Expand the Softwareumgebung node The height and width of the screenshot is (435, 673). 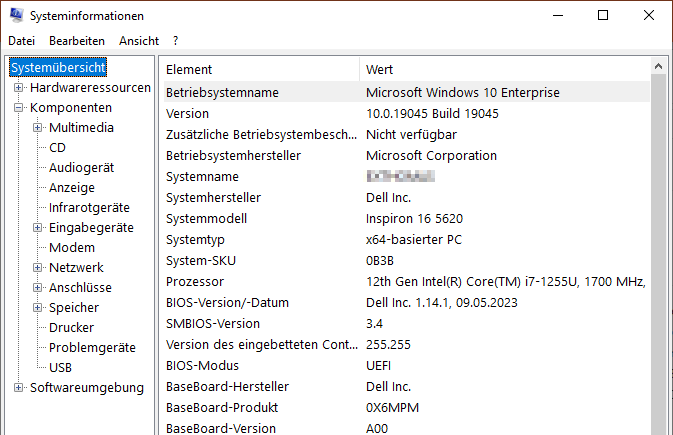point(18,387)
